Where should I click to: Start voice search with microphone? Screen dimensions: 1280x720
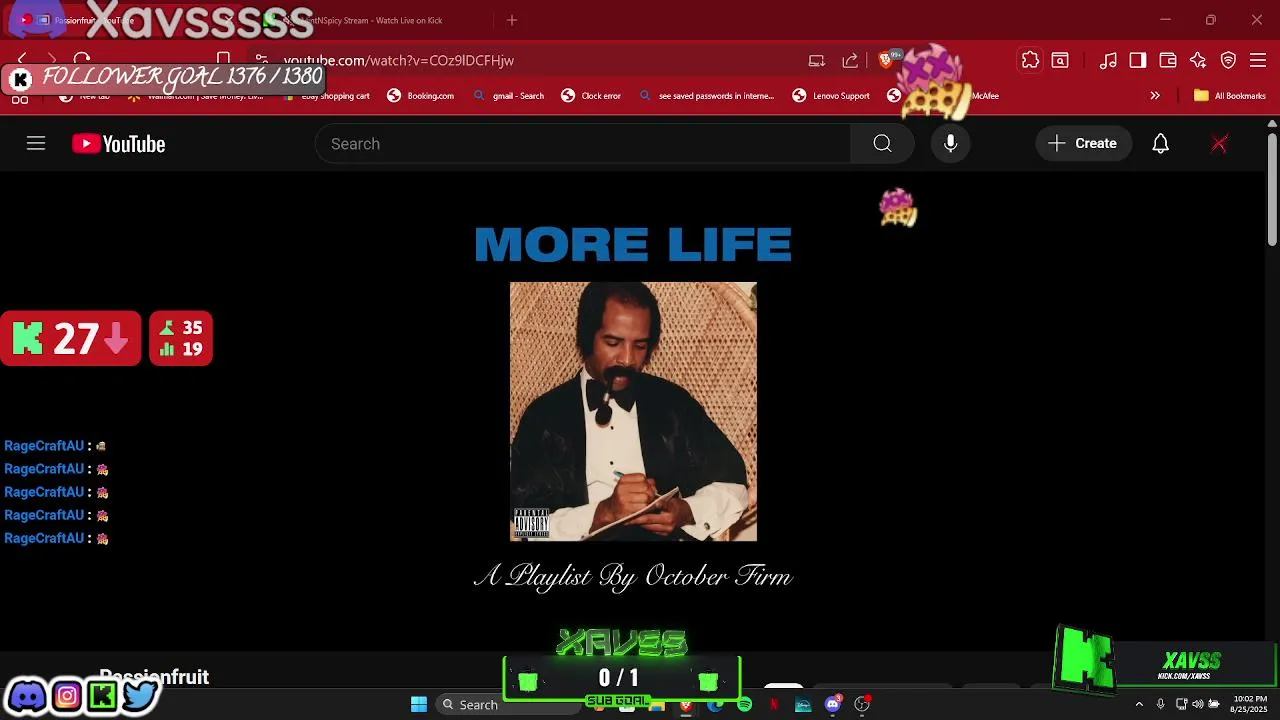951,144
